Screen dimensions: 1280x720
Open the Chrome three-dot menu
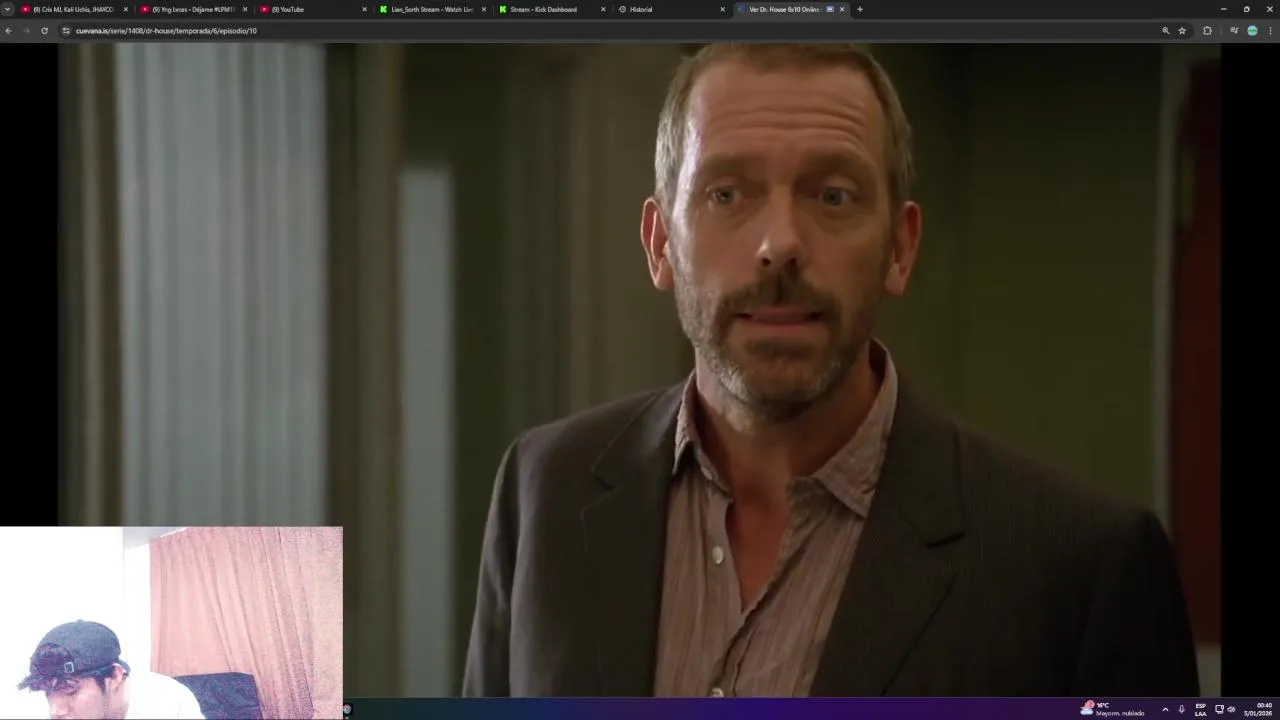pyautogui.click(x=1270, y=31)
